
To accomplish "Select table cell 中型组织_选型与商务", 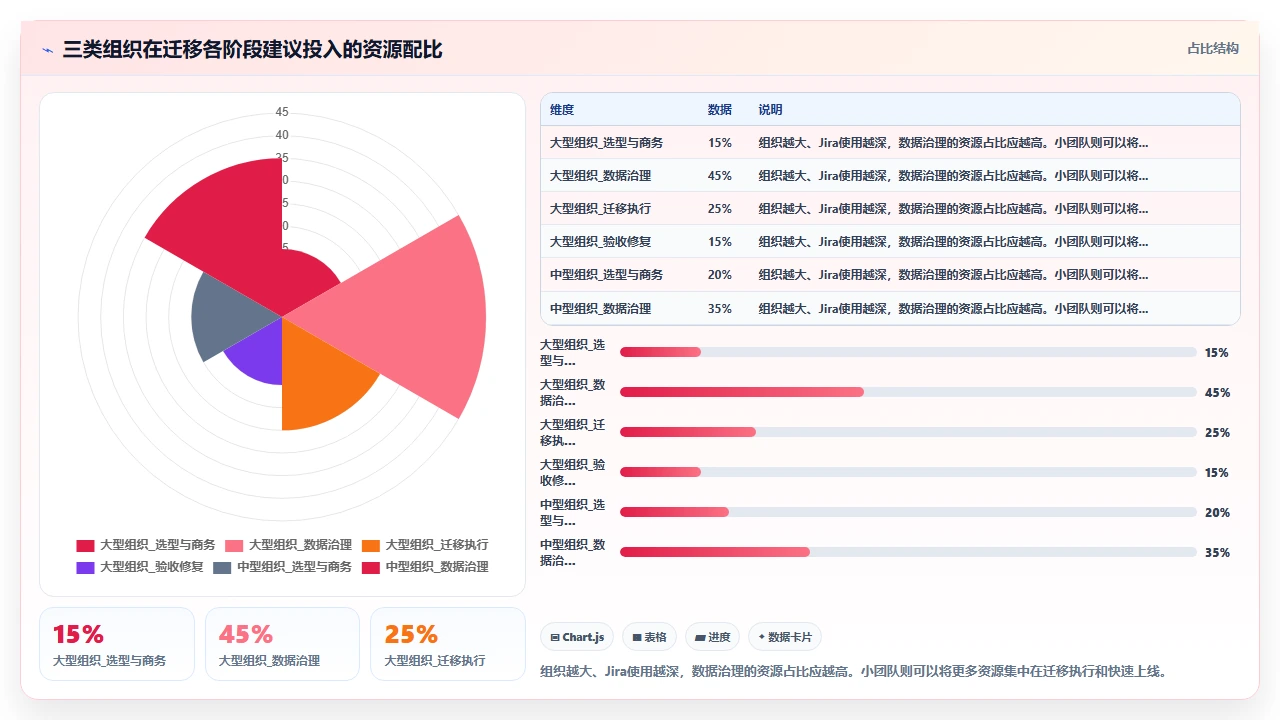I will point(606,275).
